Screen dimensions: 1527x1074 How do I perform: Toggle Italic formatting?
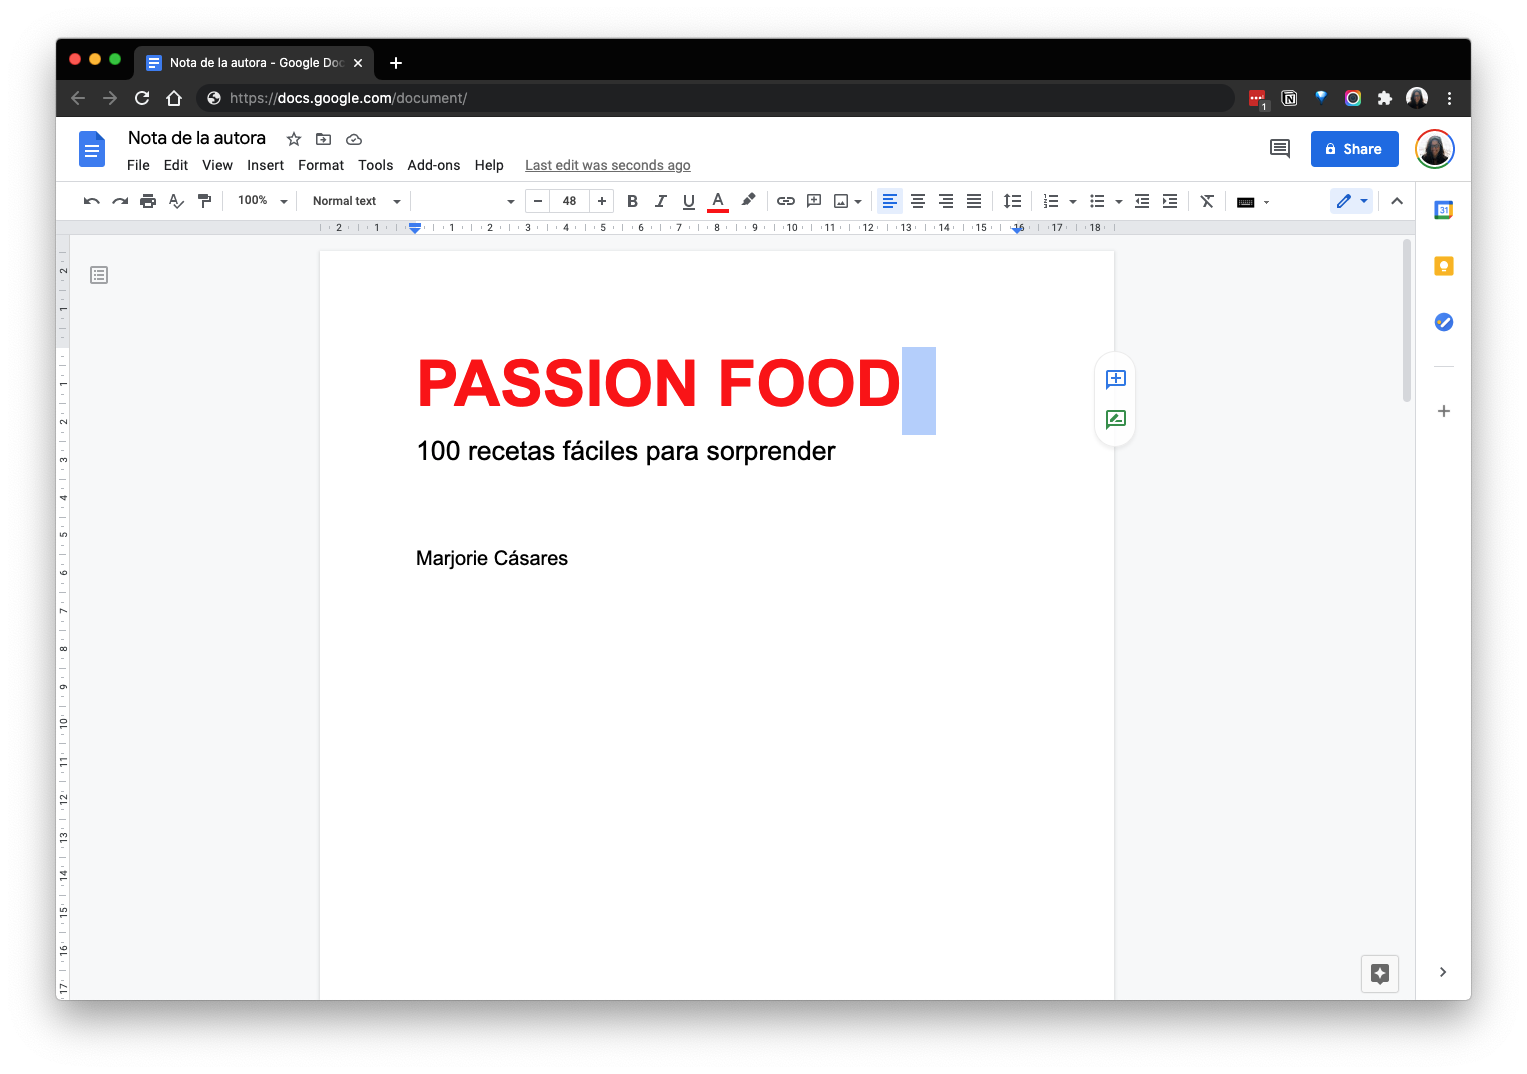(x=660, y=201)
